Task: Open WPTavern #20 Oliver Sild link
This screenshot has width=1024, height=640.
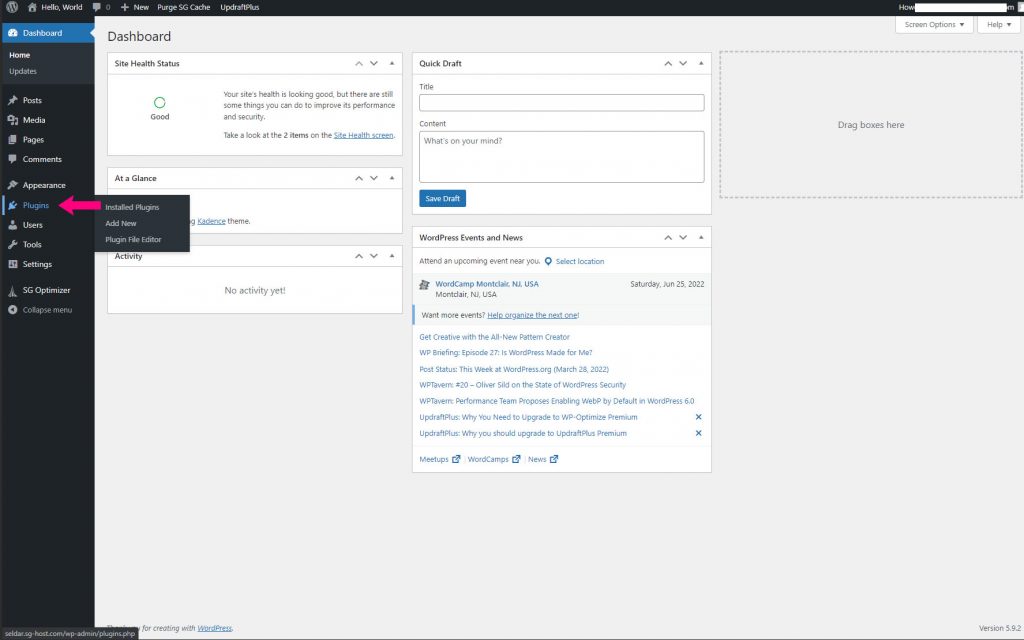Action: (x=522, y=385)
